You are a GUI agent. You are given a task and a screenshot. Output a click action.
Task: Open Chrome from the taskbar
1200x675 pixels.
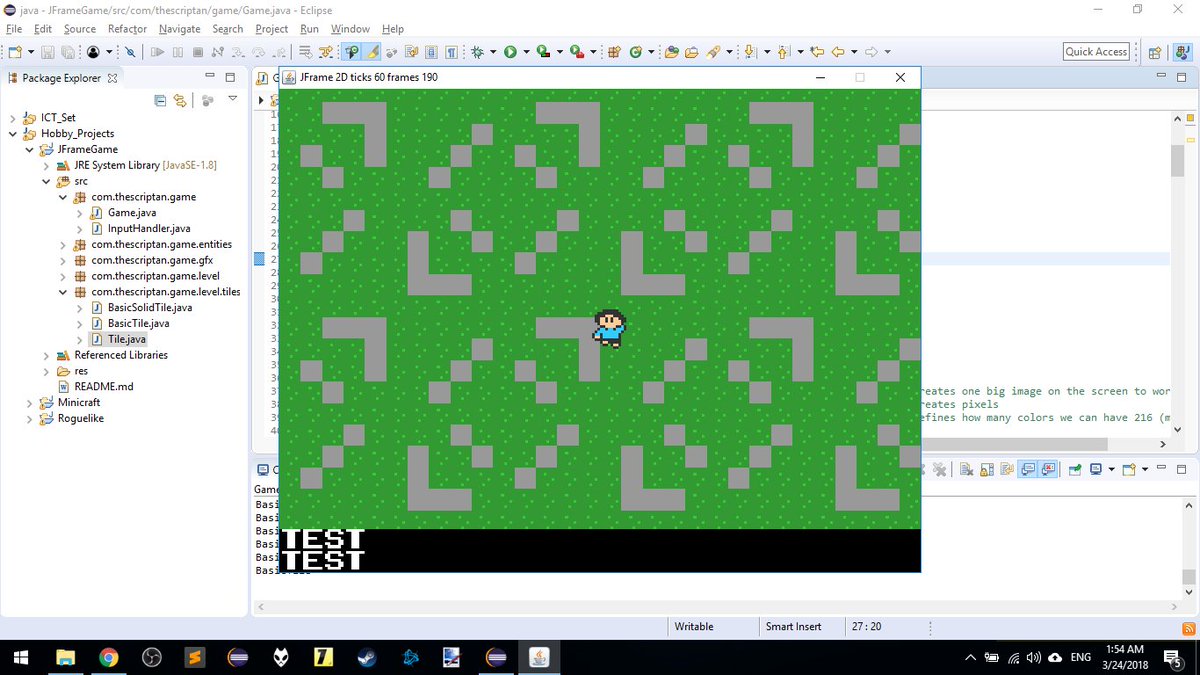click(109, 657)
